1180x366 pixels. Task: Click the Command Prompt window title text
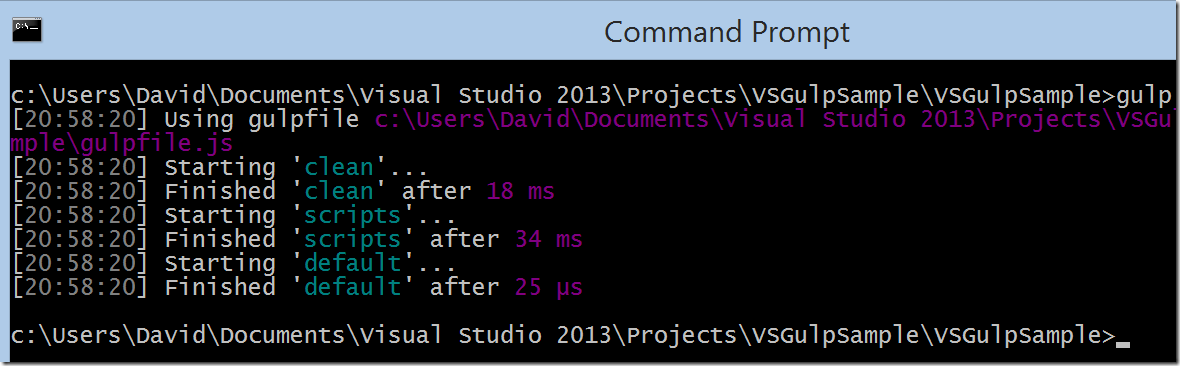pyautogui.click(x=727, y=32)
